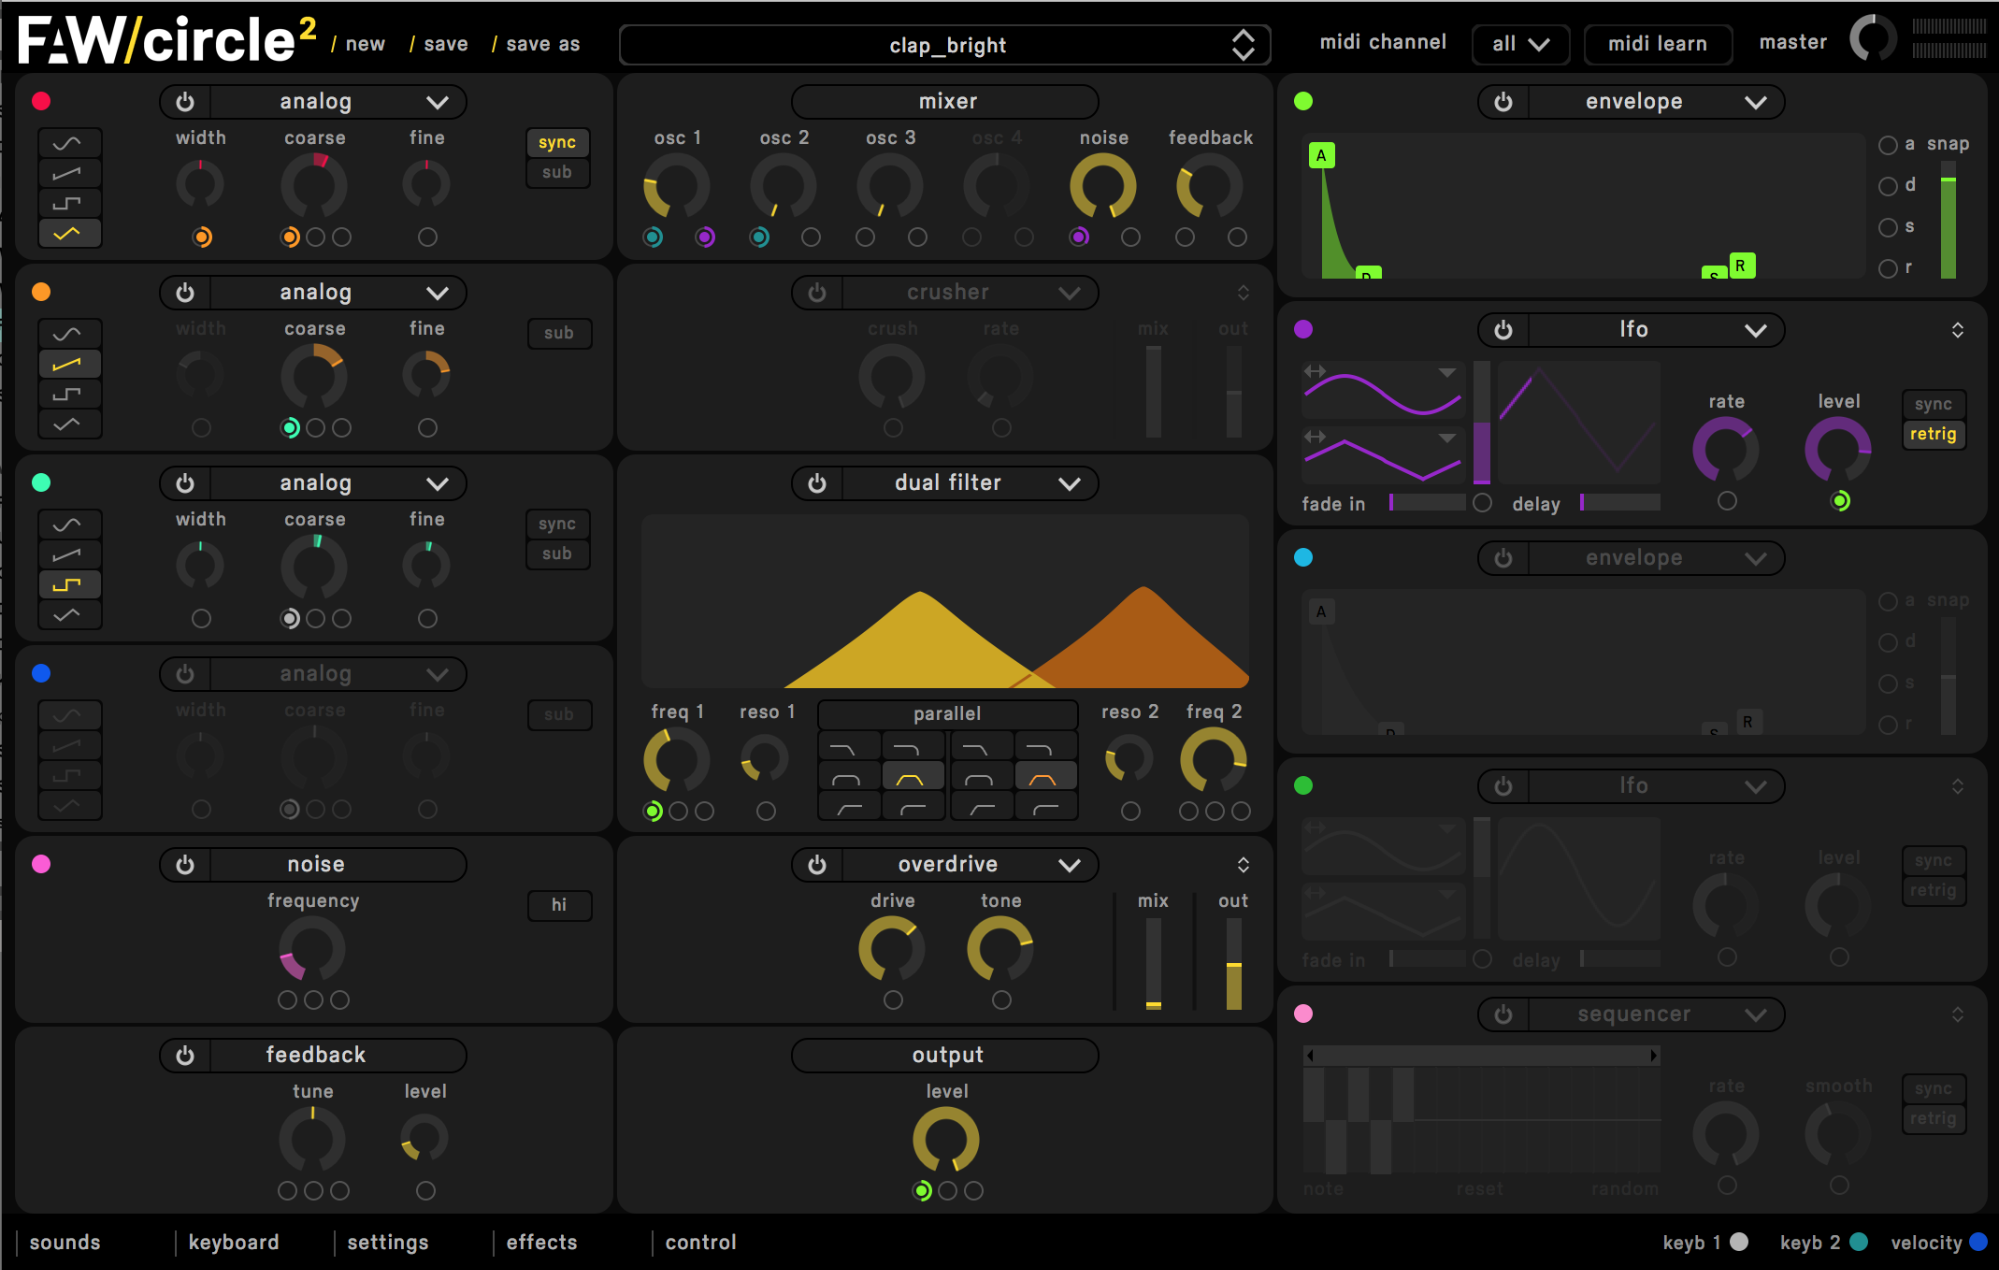
Task: Disable sync on oscillator 1
Action: click(557, 143)
